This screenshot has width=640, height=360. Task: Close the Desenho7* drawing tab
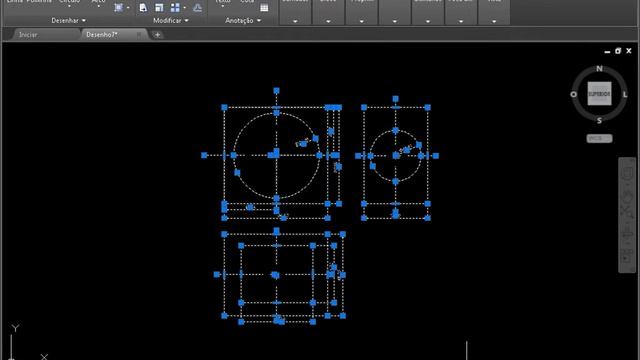point(139,35)
